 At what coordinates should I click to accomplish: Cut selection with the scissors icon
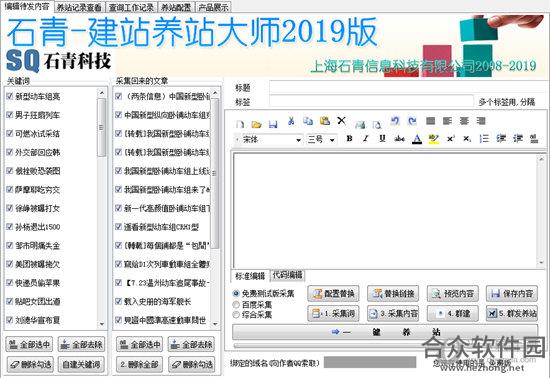[291, 121]
